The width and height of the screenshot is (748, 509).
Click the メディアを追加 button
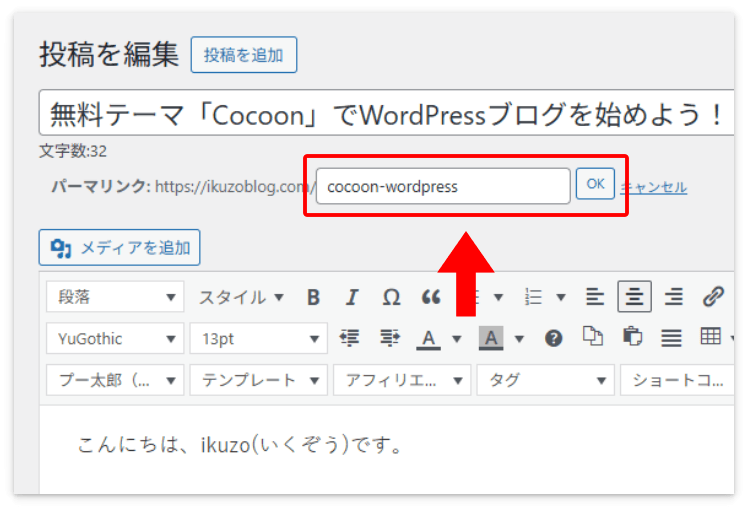(x=119, y=248)
